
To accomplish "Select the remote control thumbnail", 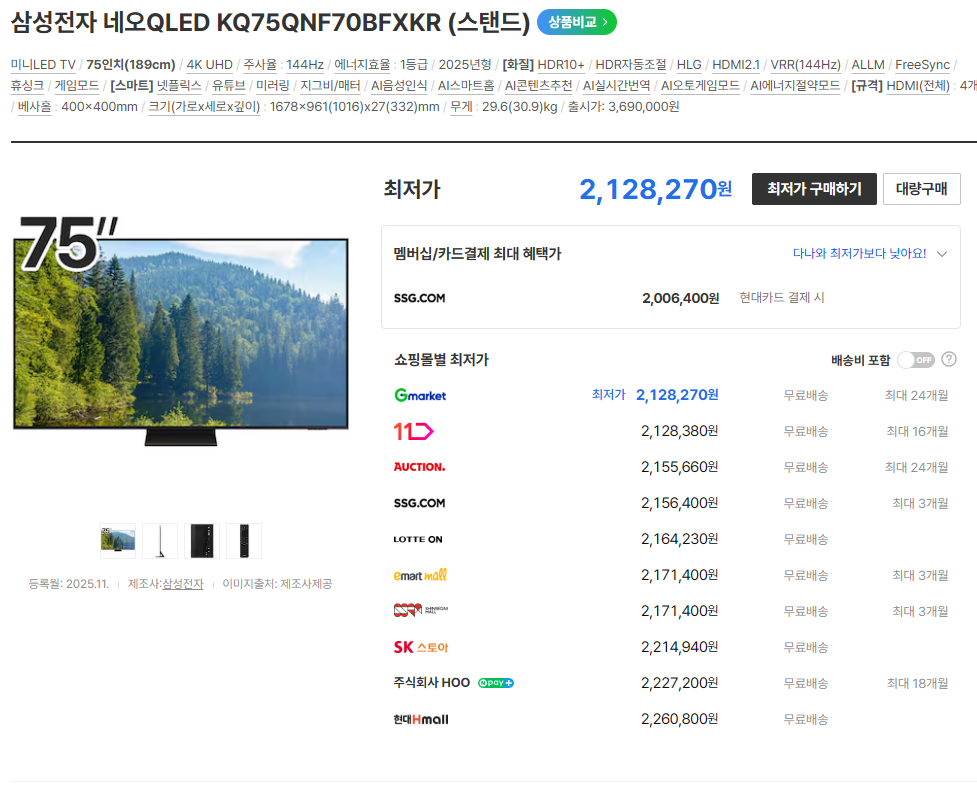I will [244, 540].
